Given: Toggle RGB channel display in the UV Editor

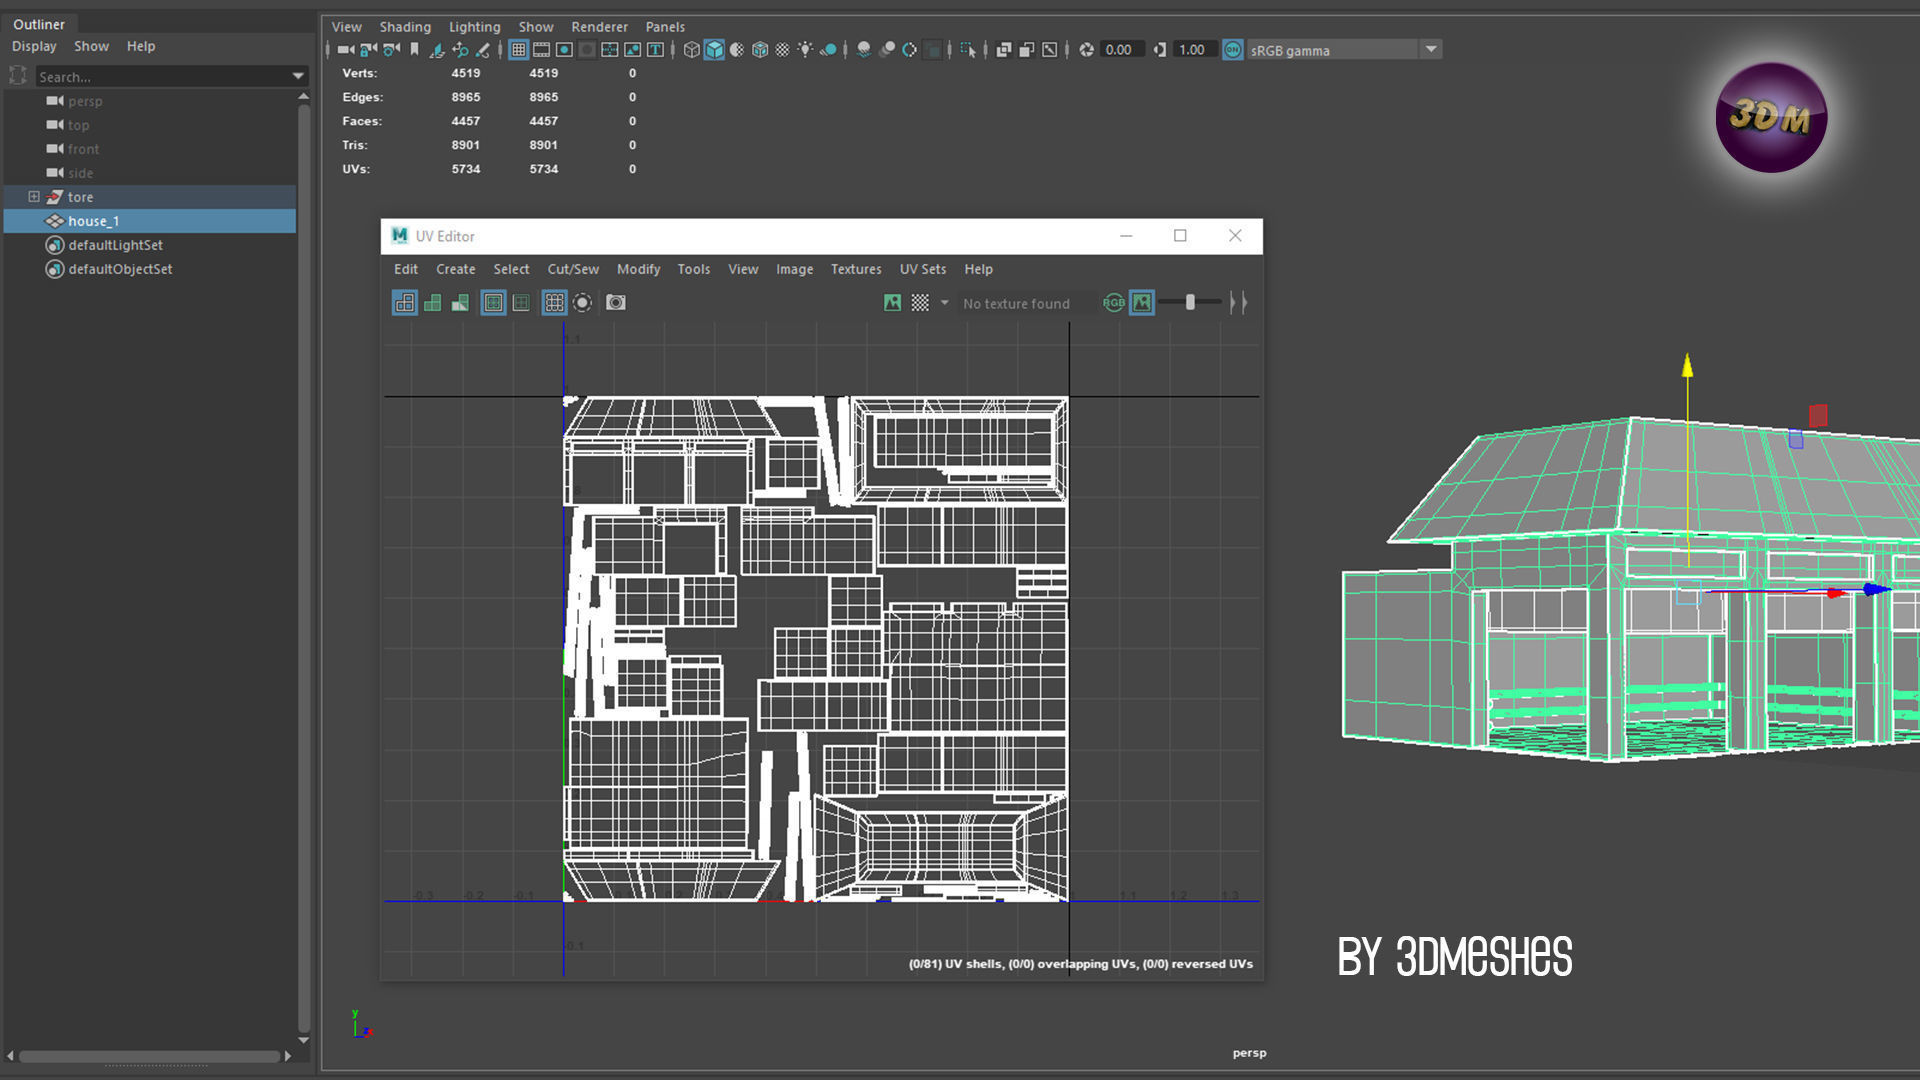Looking at the screenshot, I should click(1113, 303).
